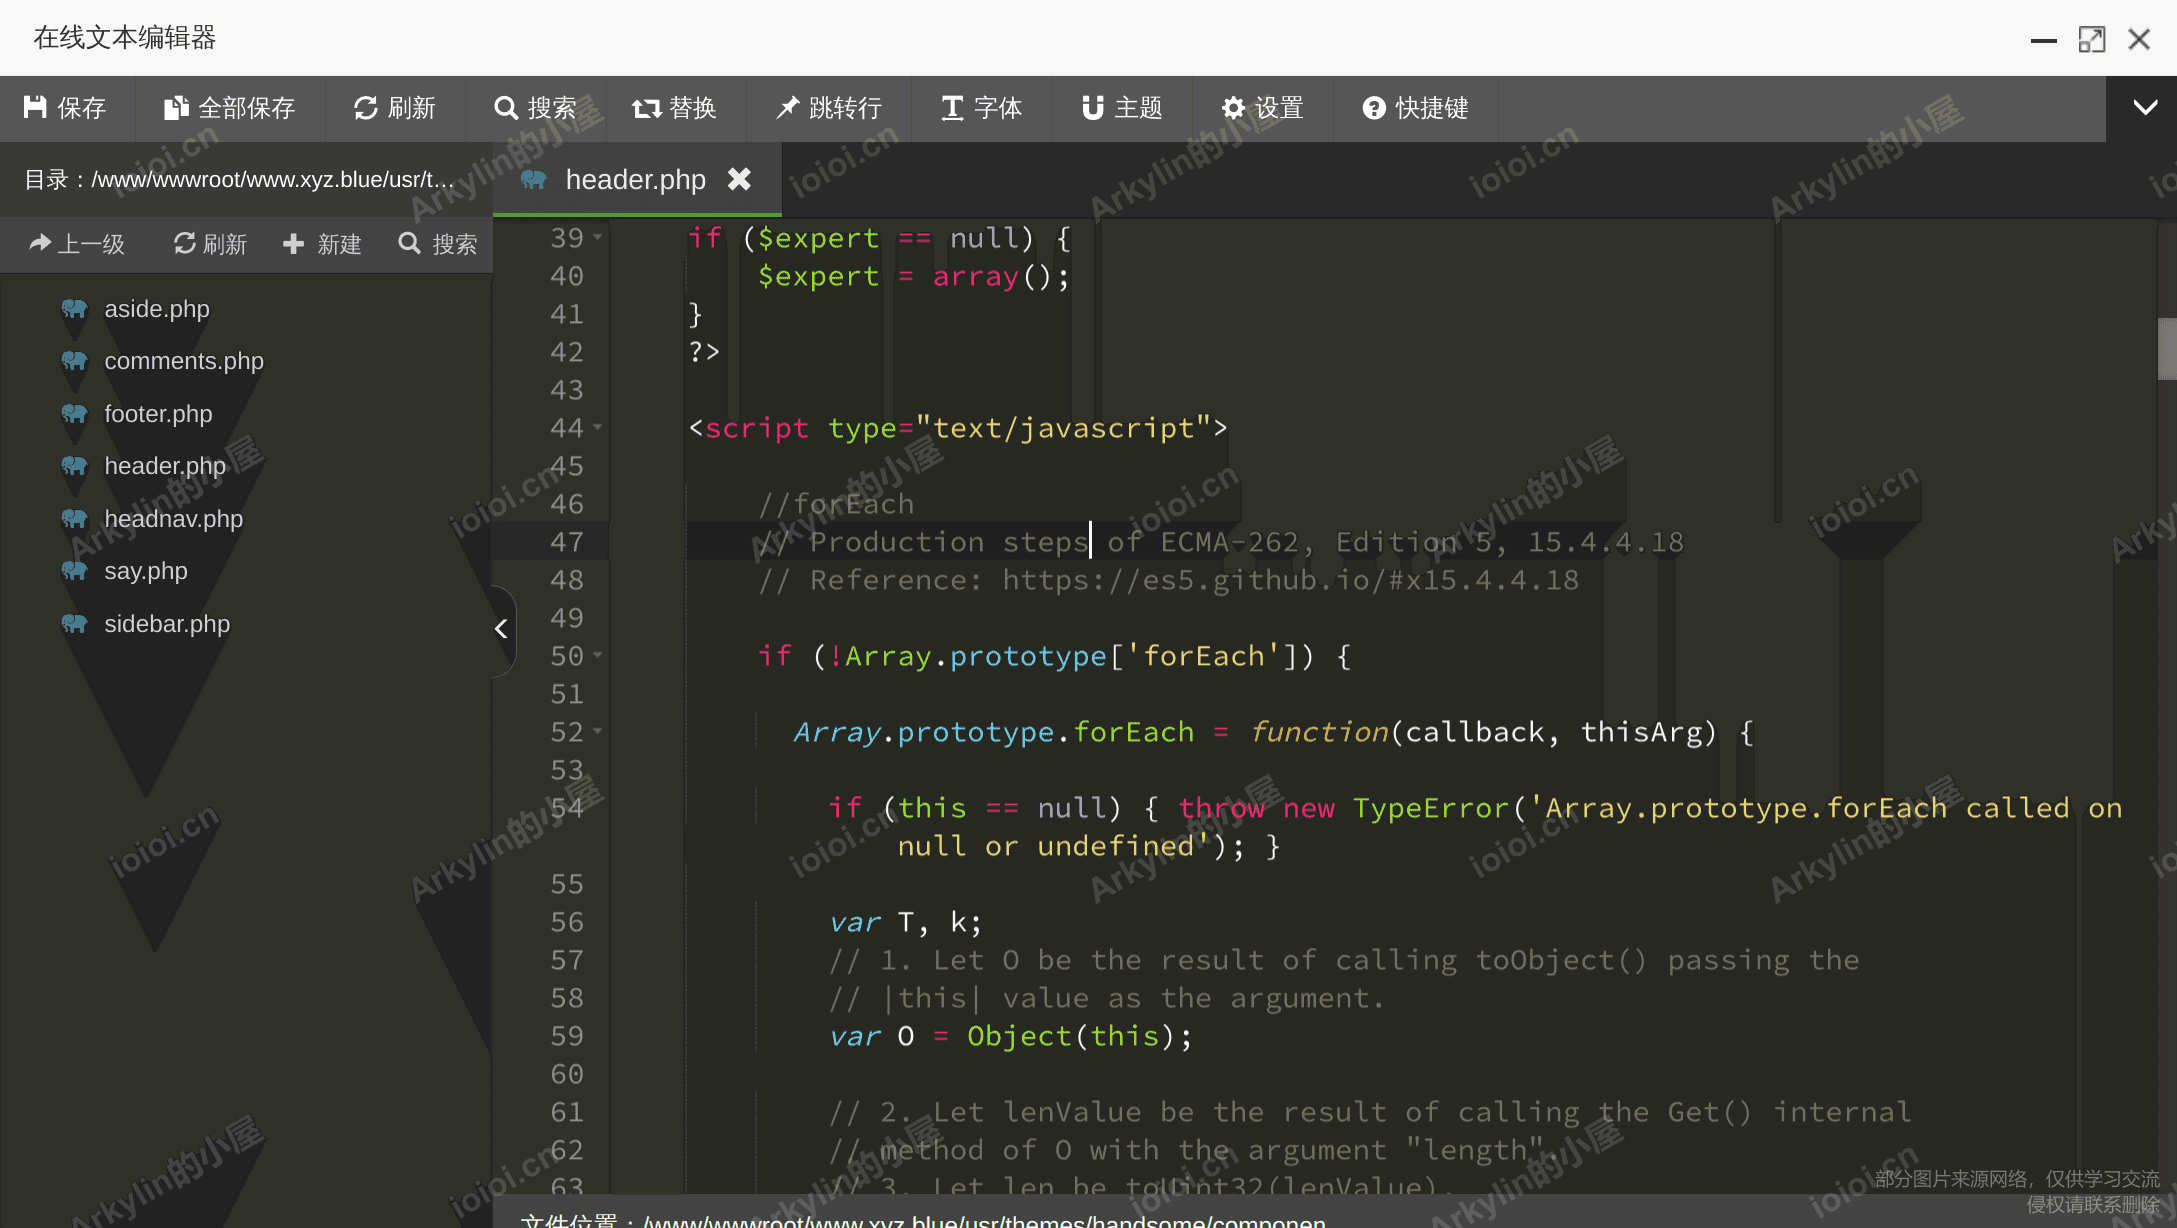The width and height of the screenshot is (2177, 1228).
Task: Click the 新建 text in file panel
Action: tap(339, 244)
